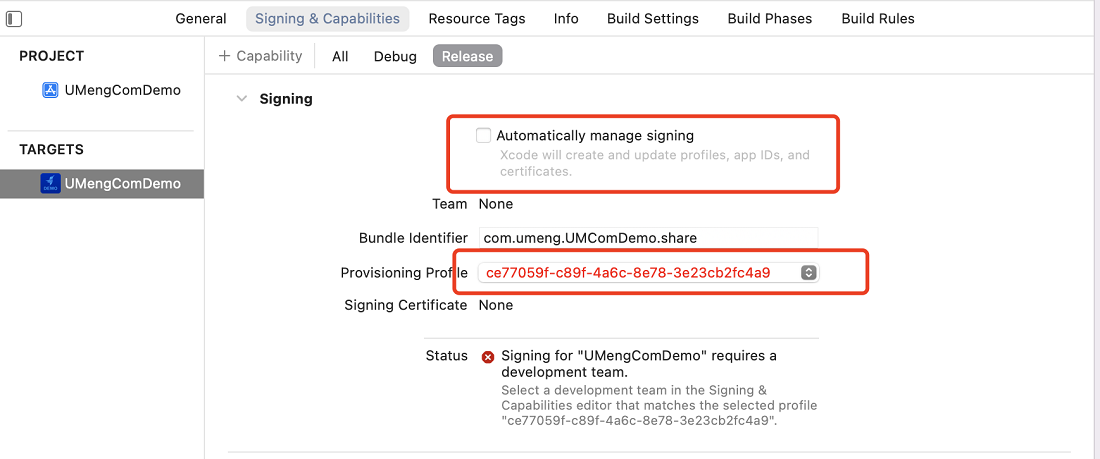Click the requires a development team status message
The width and height of the screenshot is (1100, 459).
[639, 363]
